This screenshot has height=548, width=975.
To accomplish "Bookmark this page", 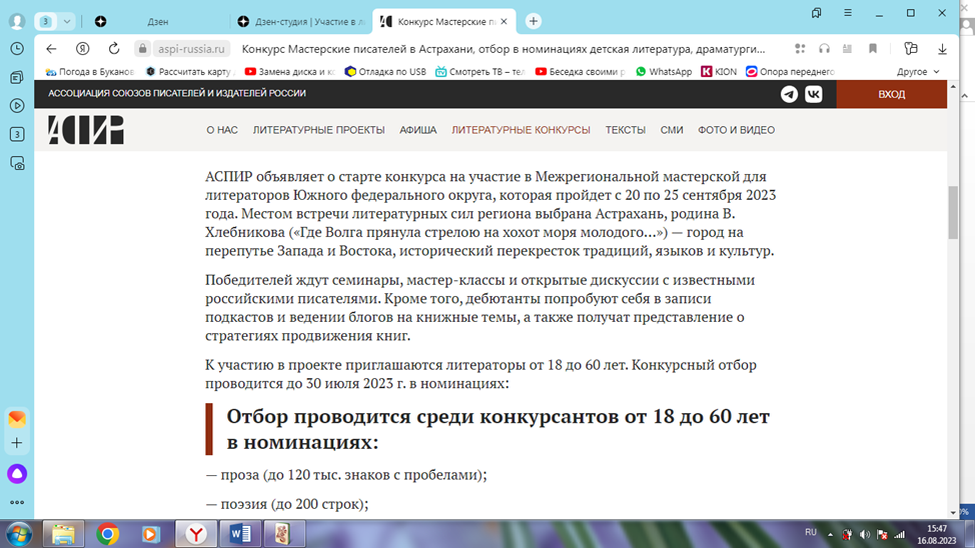I will coord(872,49).
